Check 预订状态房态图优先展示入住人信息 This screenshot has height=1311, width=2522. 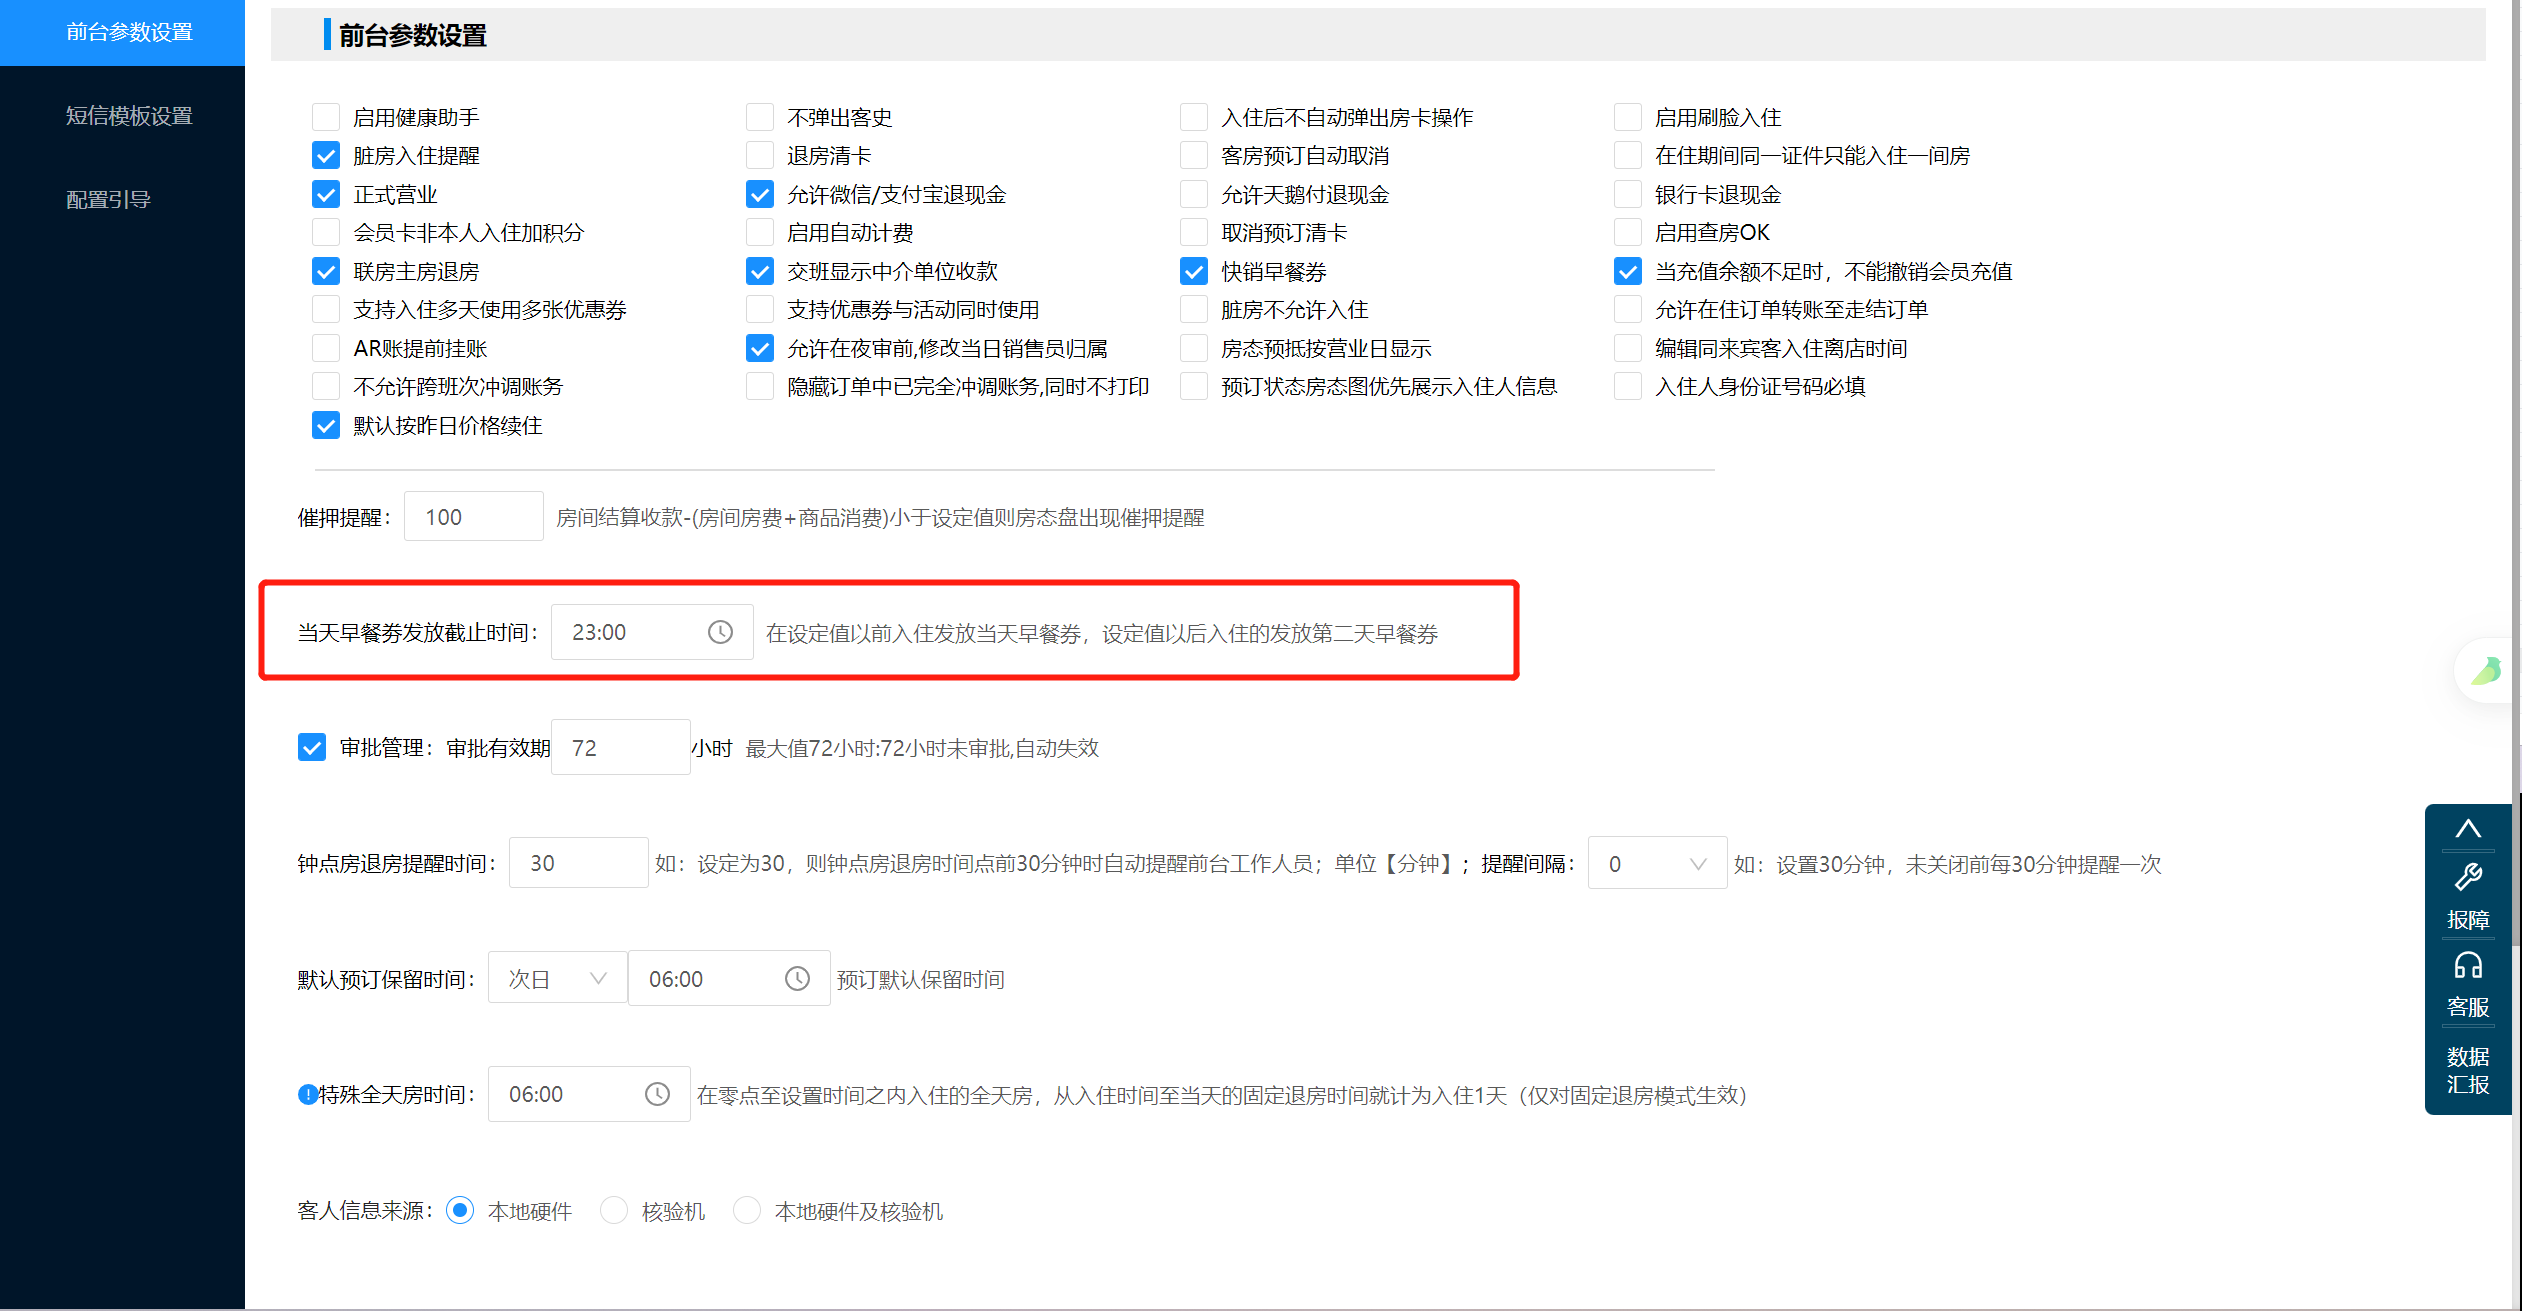(x=1194, y=386)
